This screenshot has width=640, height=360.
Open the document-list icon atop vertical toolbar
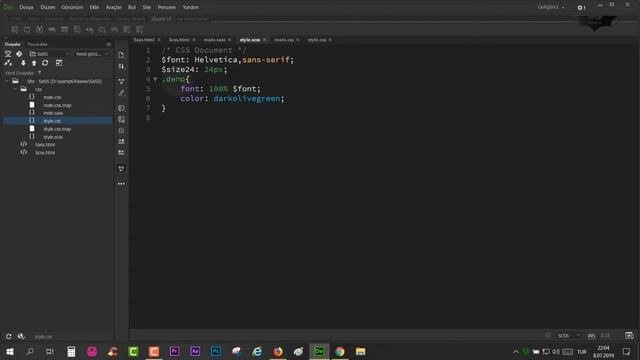[x=121, y=55]
